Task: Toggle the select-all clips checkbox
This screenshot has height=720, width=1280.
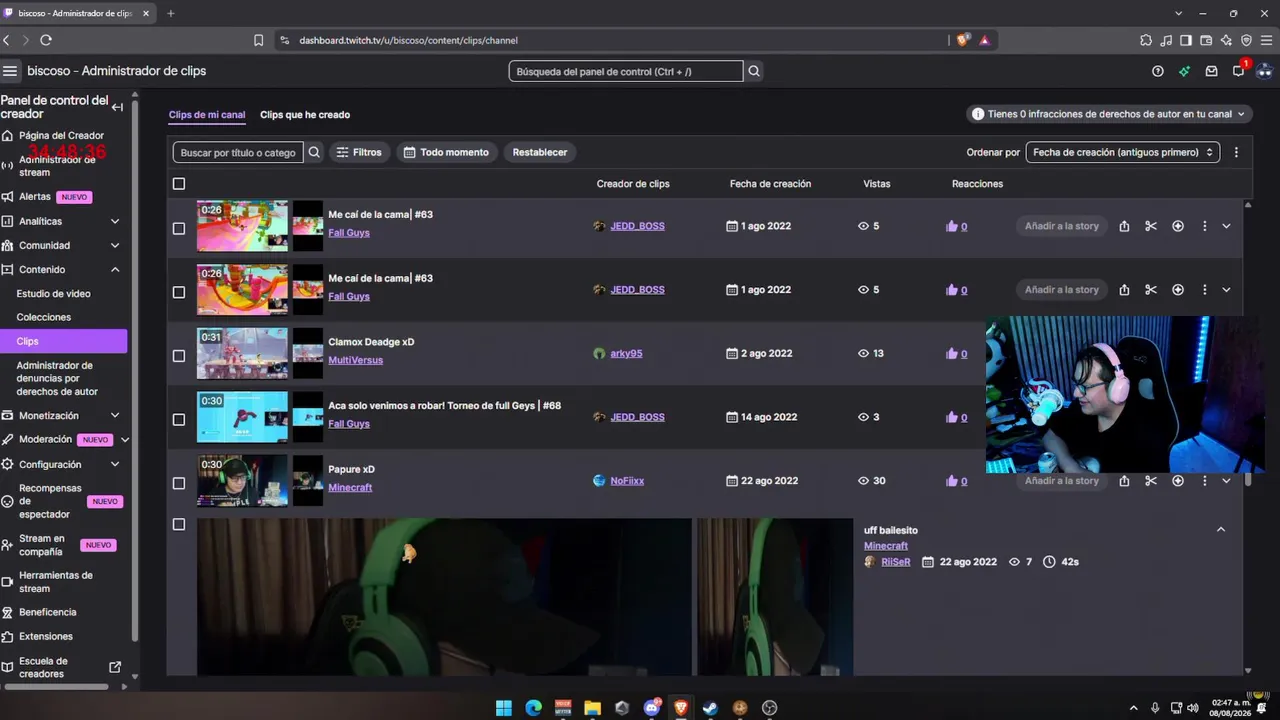Action: (x=179, y=184)
